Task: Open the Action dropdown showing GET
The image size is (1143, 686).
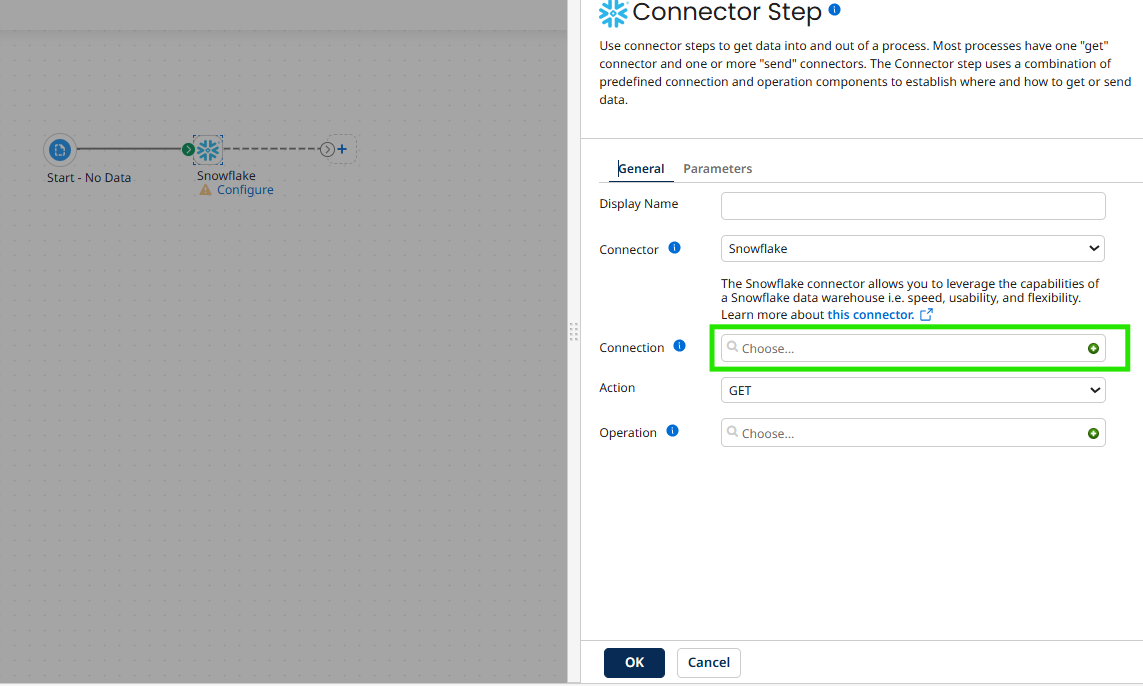Action: tap(913, 390)
